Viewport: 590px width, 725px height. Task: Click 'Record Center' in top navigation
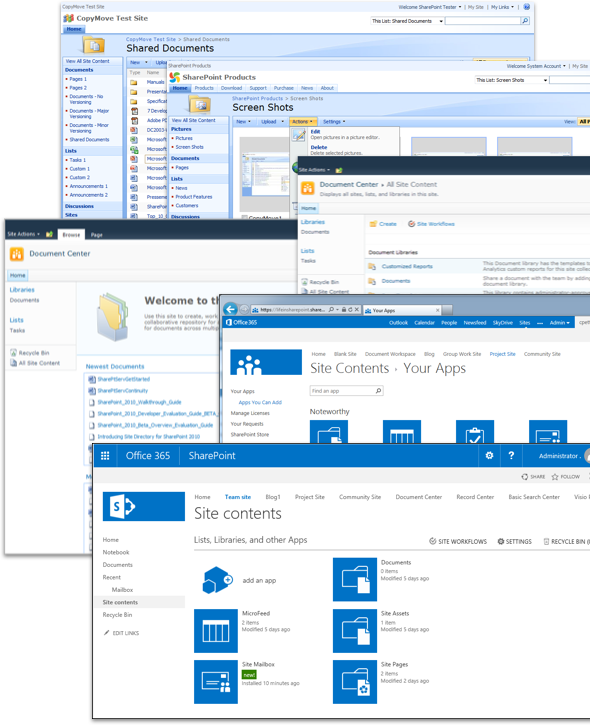(475, 497)
